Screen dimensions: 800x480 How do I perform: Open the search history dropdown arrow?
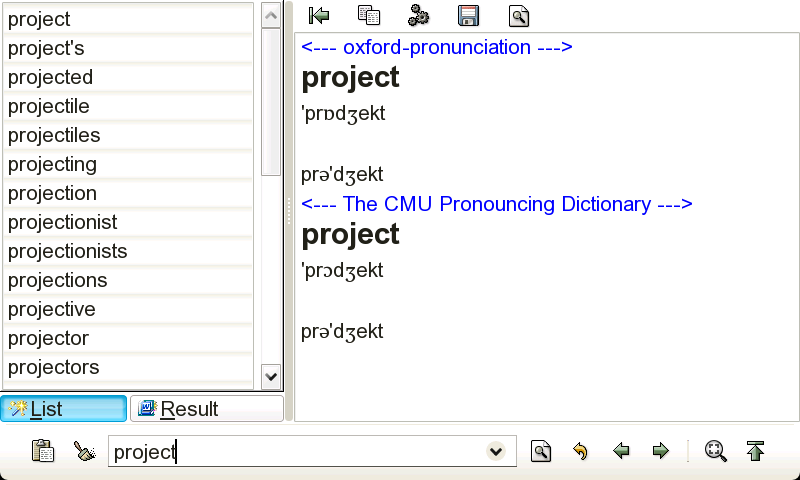(x=495, y=452)
